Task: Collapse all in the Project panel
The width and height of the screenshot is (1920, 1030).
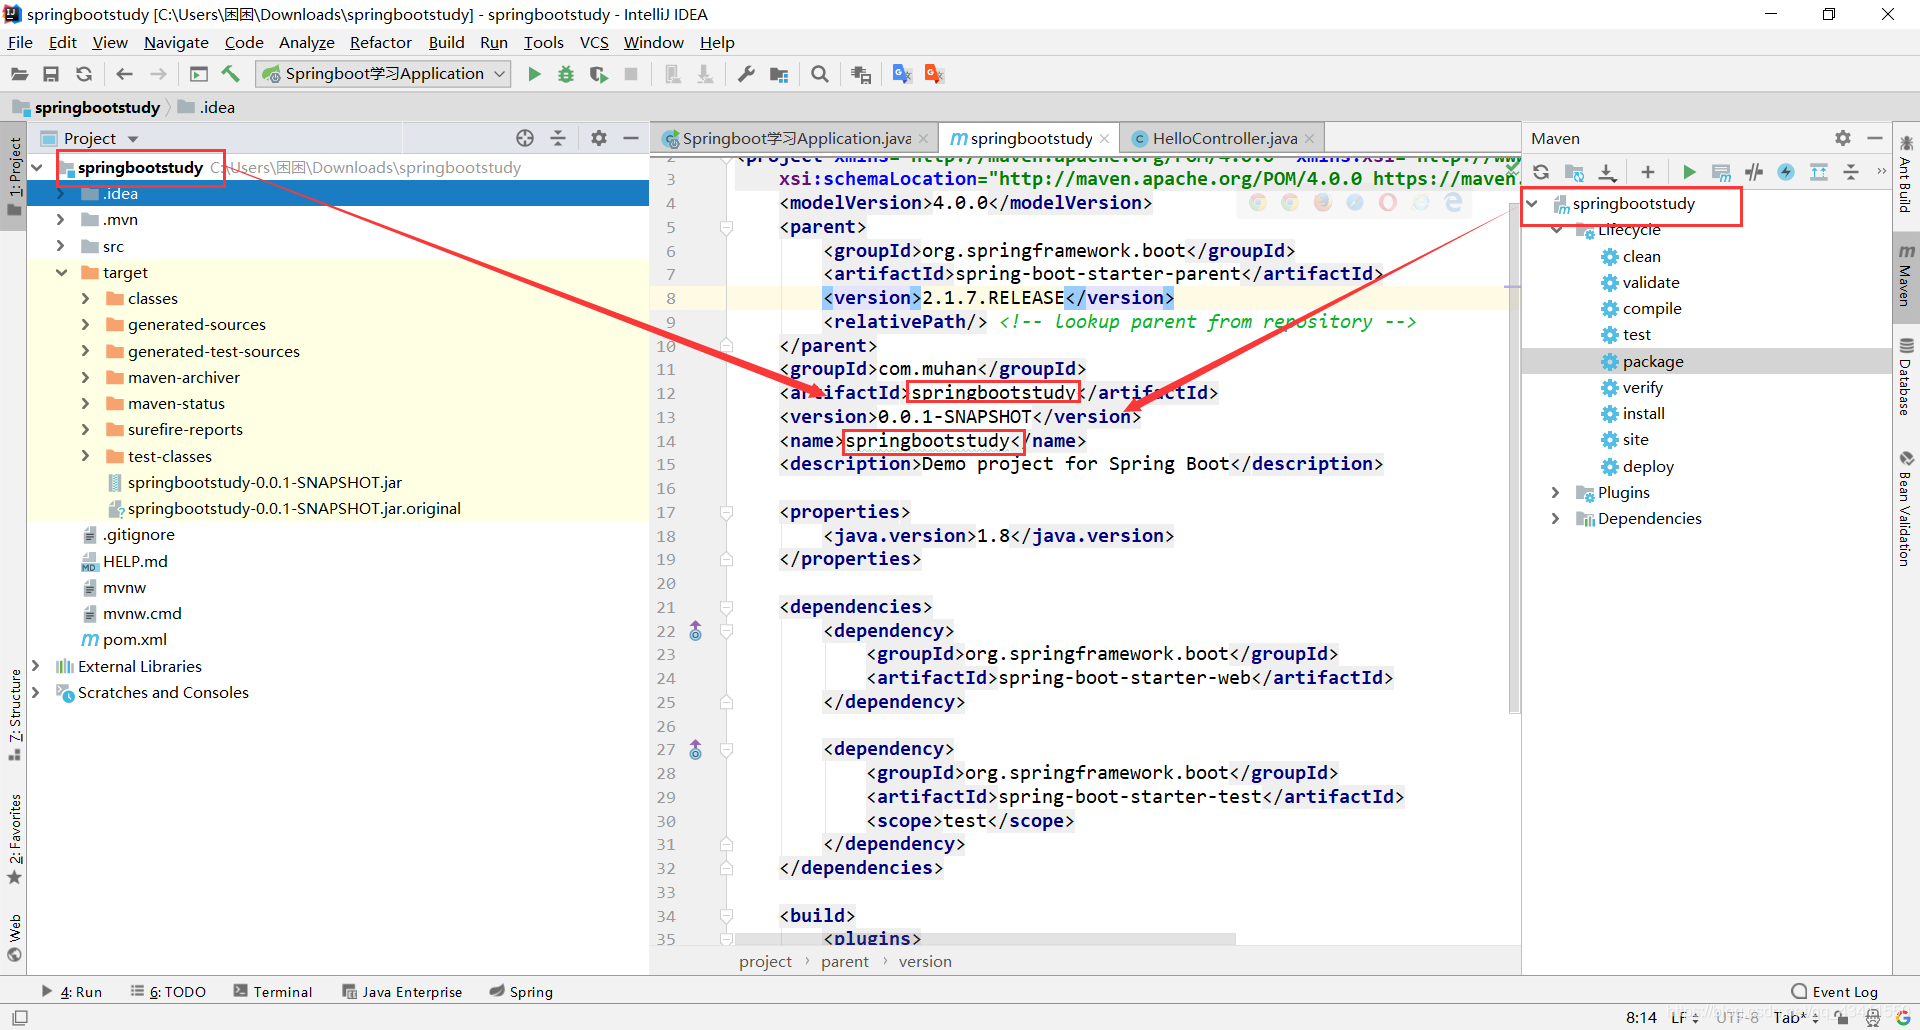Action: tap(558, 138)
